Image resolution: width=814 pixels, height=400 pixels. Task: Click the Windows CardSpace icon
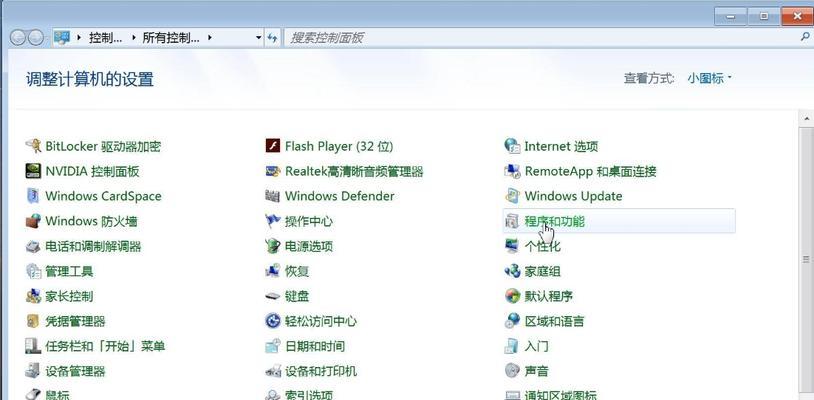(x=33, y=196)
